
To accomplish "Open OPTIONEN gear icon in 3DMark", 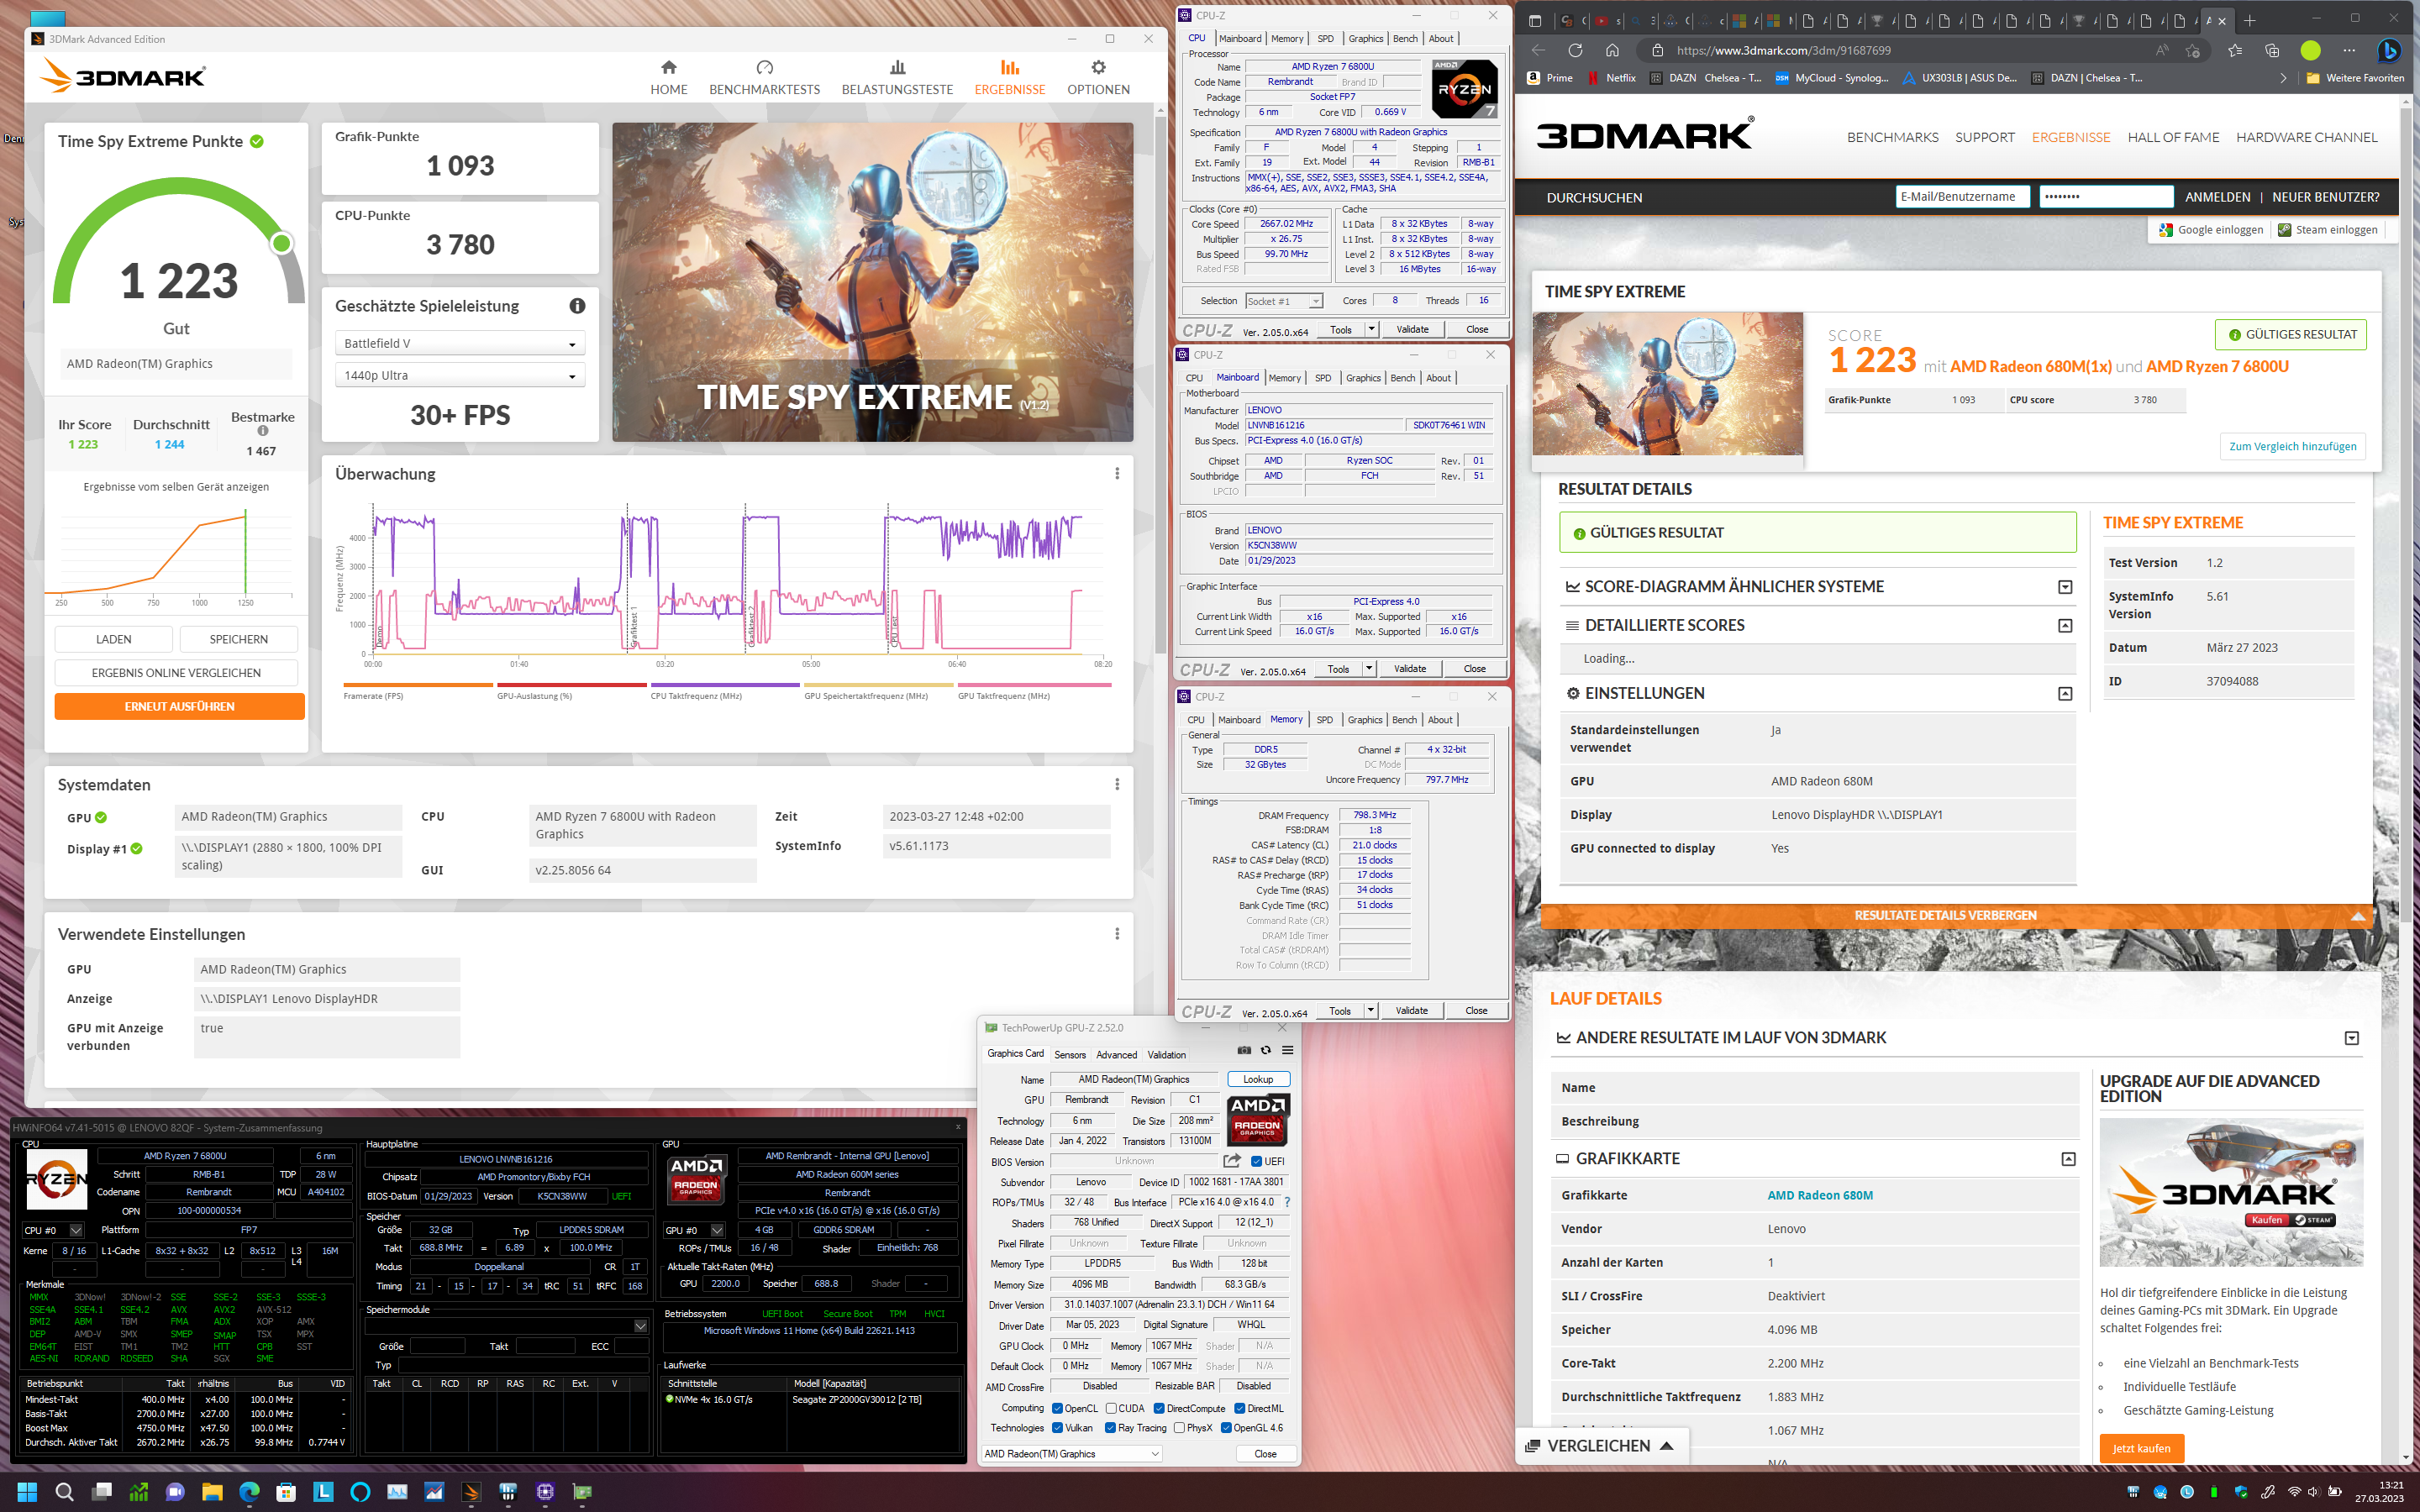I will (1098, 67).
